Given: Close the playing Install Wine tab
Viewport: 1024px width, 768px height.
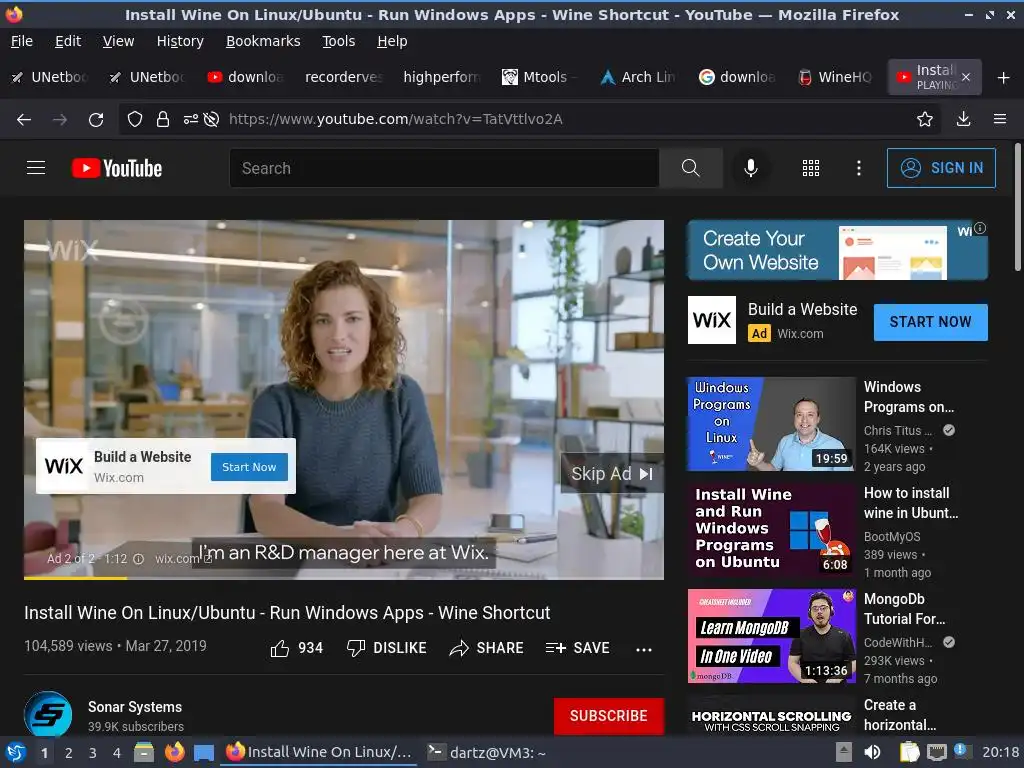Looking at the screenshot, I should click(966, 77).
